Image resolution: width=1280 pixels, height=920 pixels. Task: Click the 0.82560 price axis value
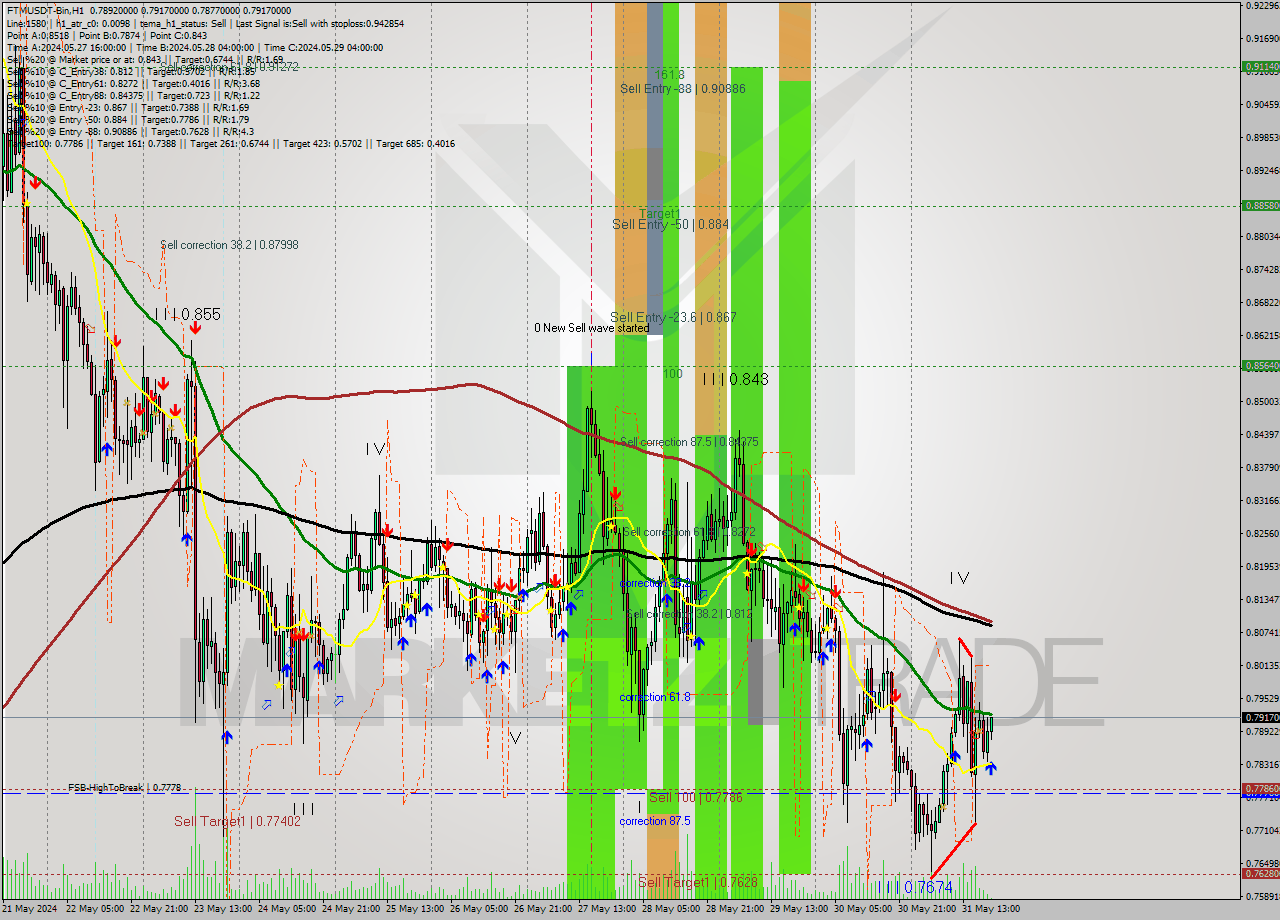(x=1261, y=533)
